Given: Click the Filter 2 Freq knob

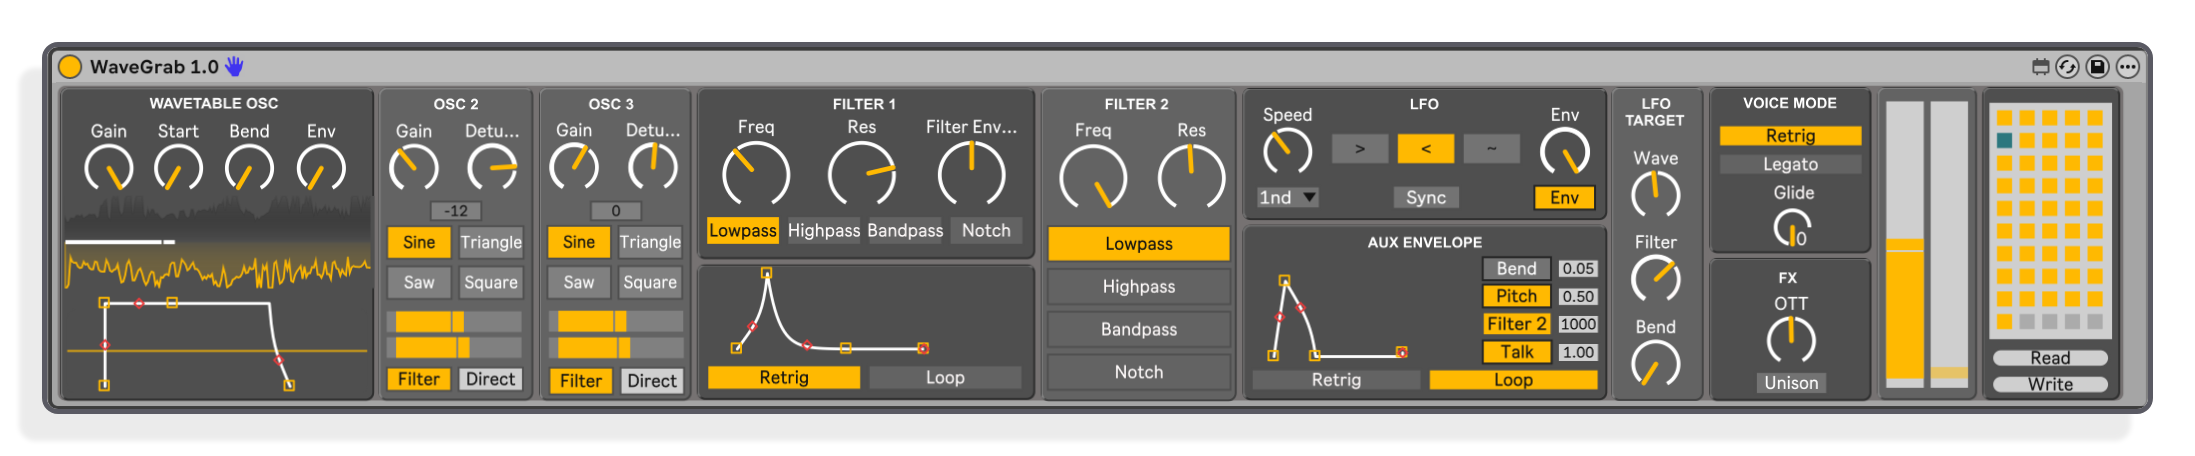Looking at the screenshot, I should pyautogui.click(x=1093, y=178).
